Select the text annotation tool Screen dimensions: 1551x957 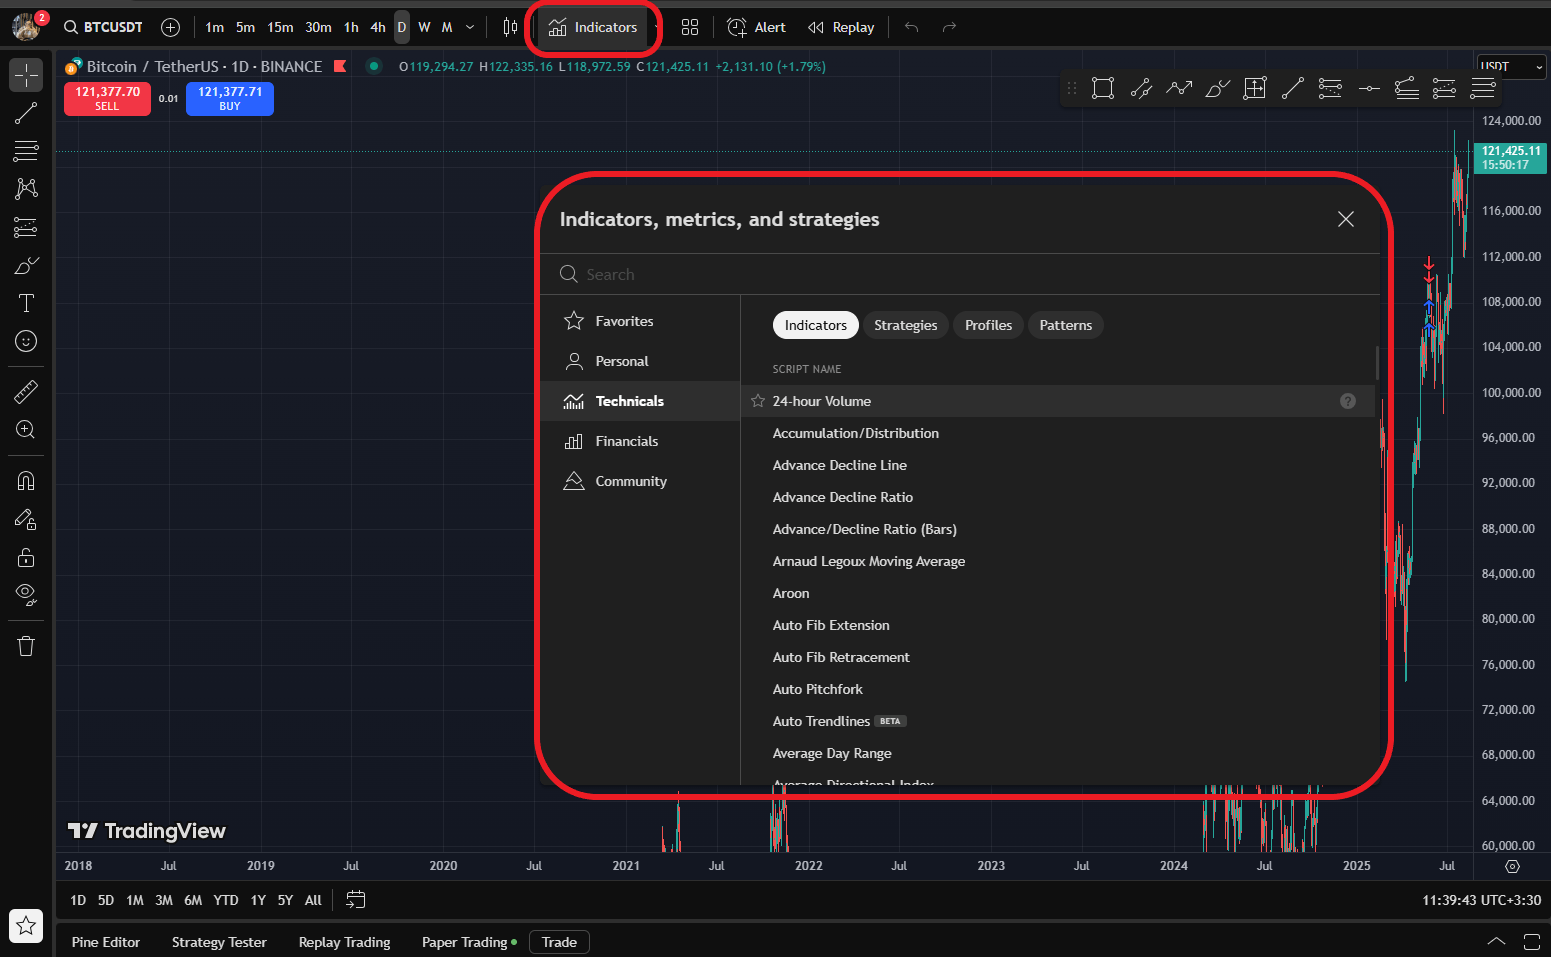point(26,303)
